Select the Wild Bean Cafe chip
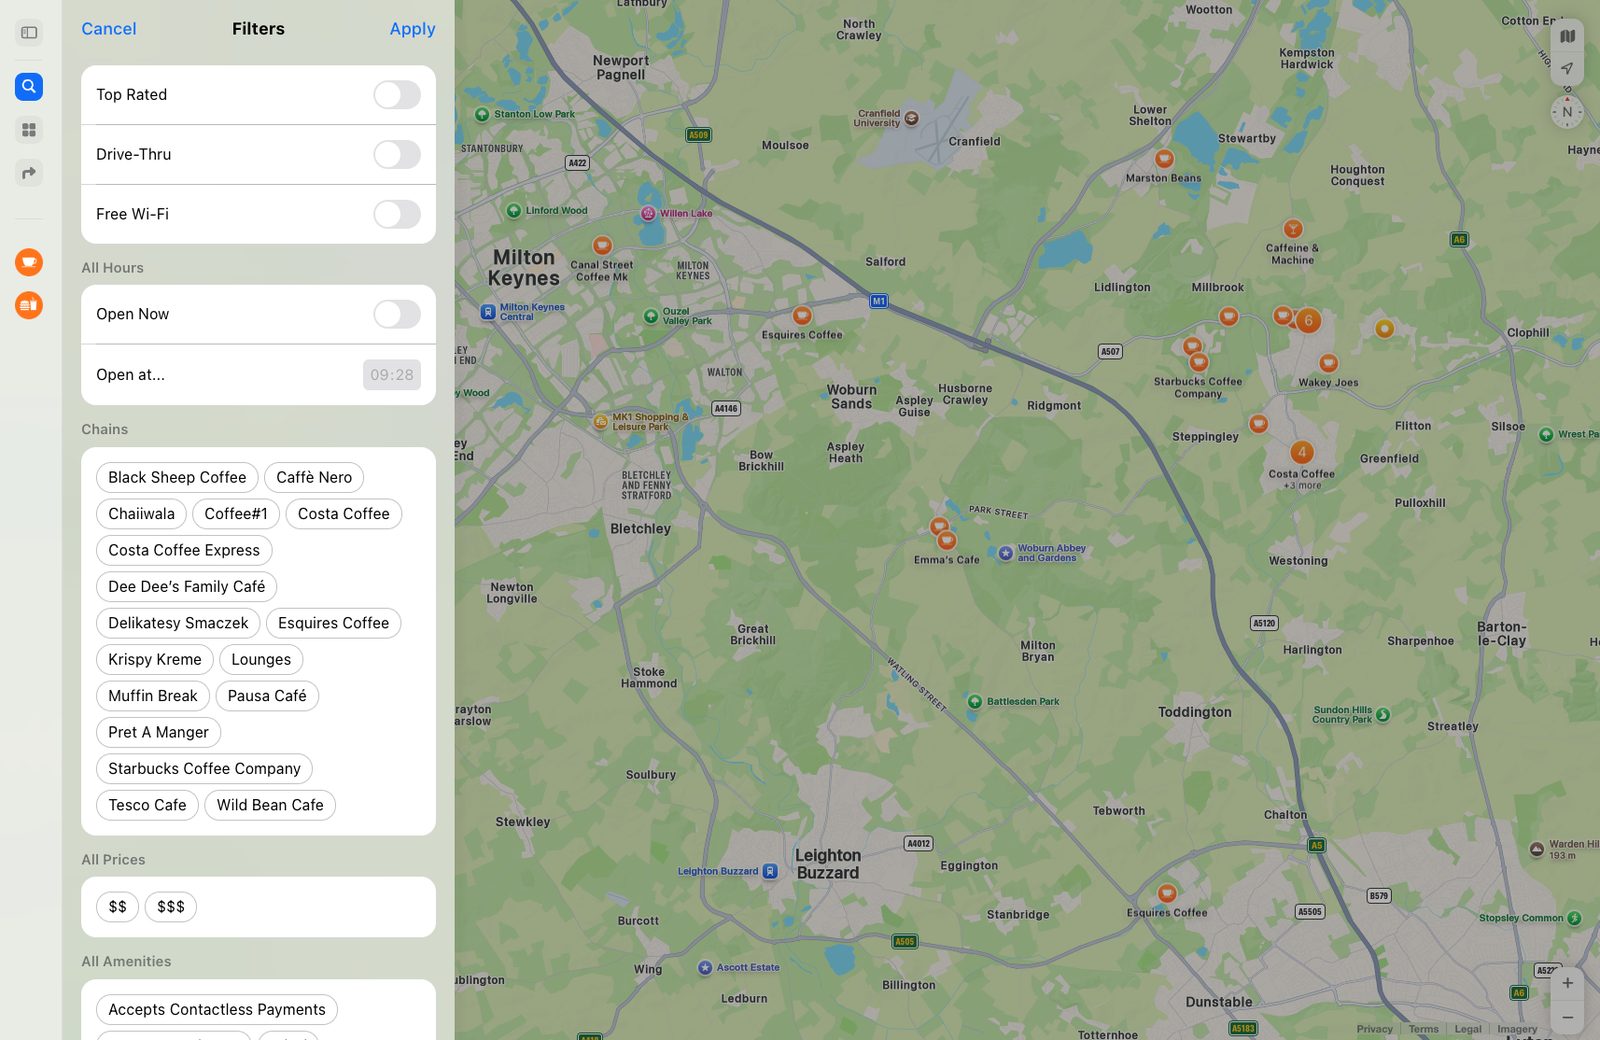This screenshot has width=1600, height=1040. (x=270, y=805)
